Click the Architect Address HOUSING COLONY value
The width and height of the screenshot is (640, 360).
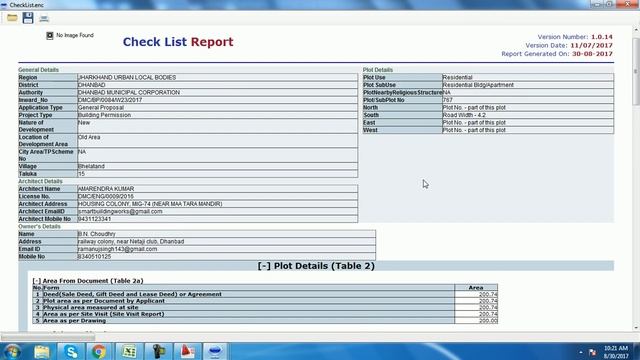(150, 204)
